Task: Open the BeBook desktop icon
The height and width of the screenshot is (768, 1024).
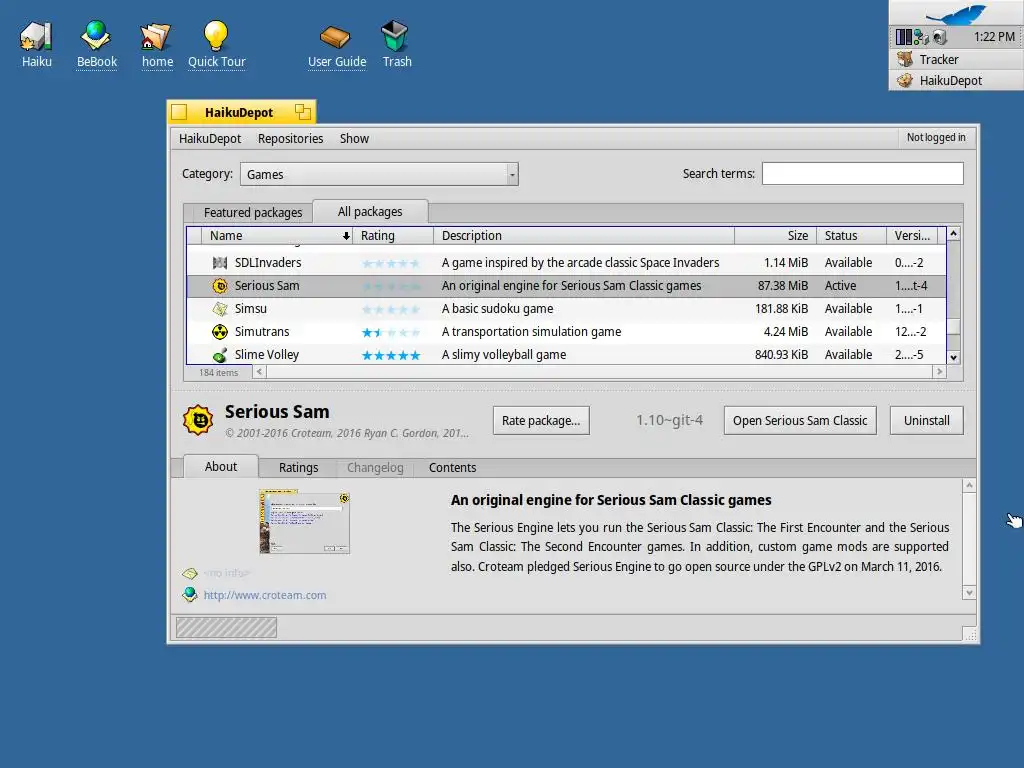Action: (x=96, y=36)
